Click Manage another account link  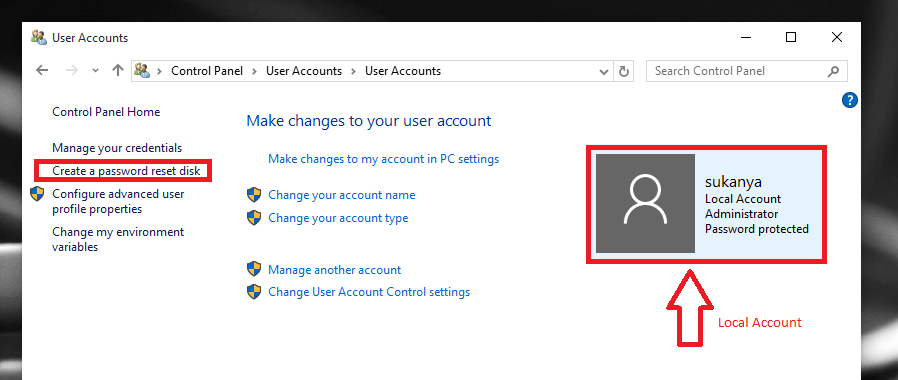pyautogui.click(x=334, y=270)
